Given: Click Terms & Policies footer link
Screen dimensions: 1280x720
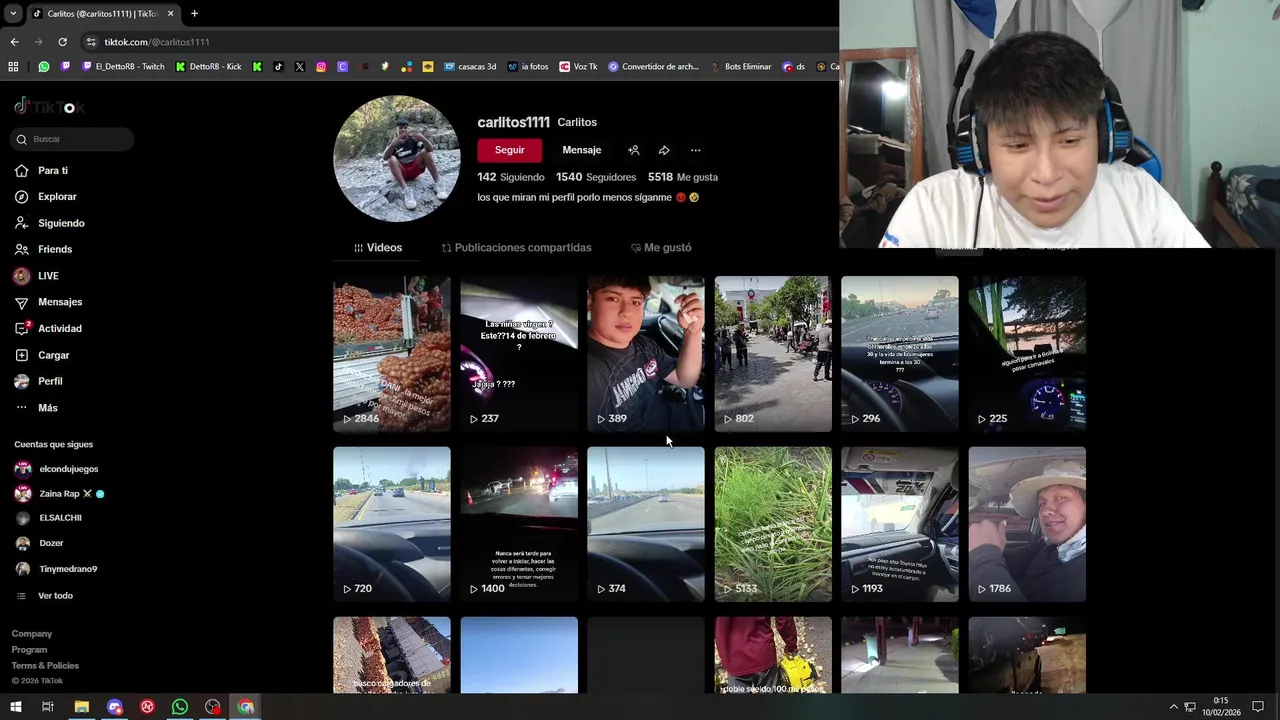Looking at the screenshot, I should tap(45, 666).
